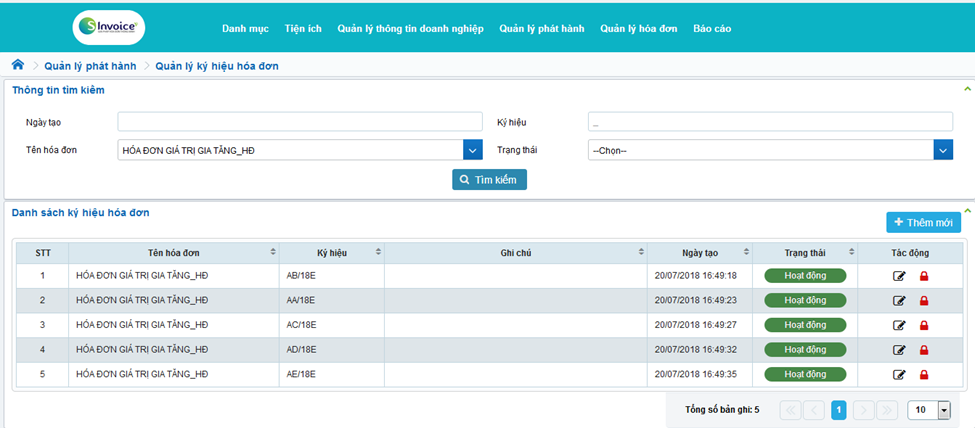Click the red lock icon for AA/18E row
975x428 pixels.
924,300
